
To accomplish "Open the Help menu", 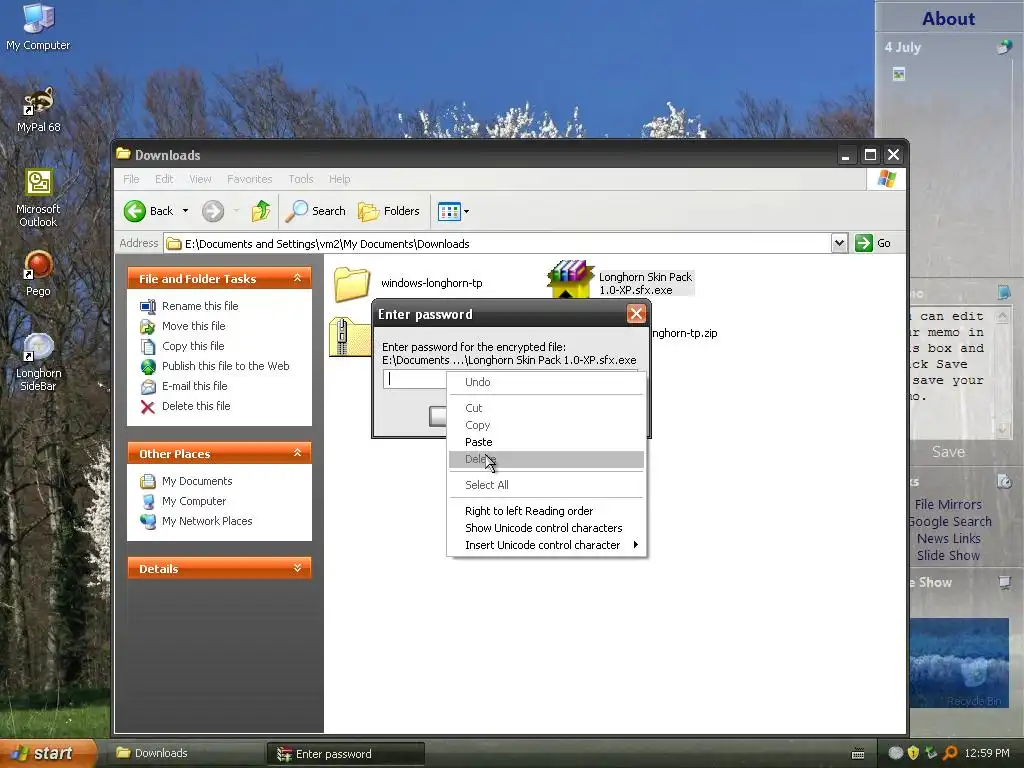I will [x=339, y=179].
